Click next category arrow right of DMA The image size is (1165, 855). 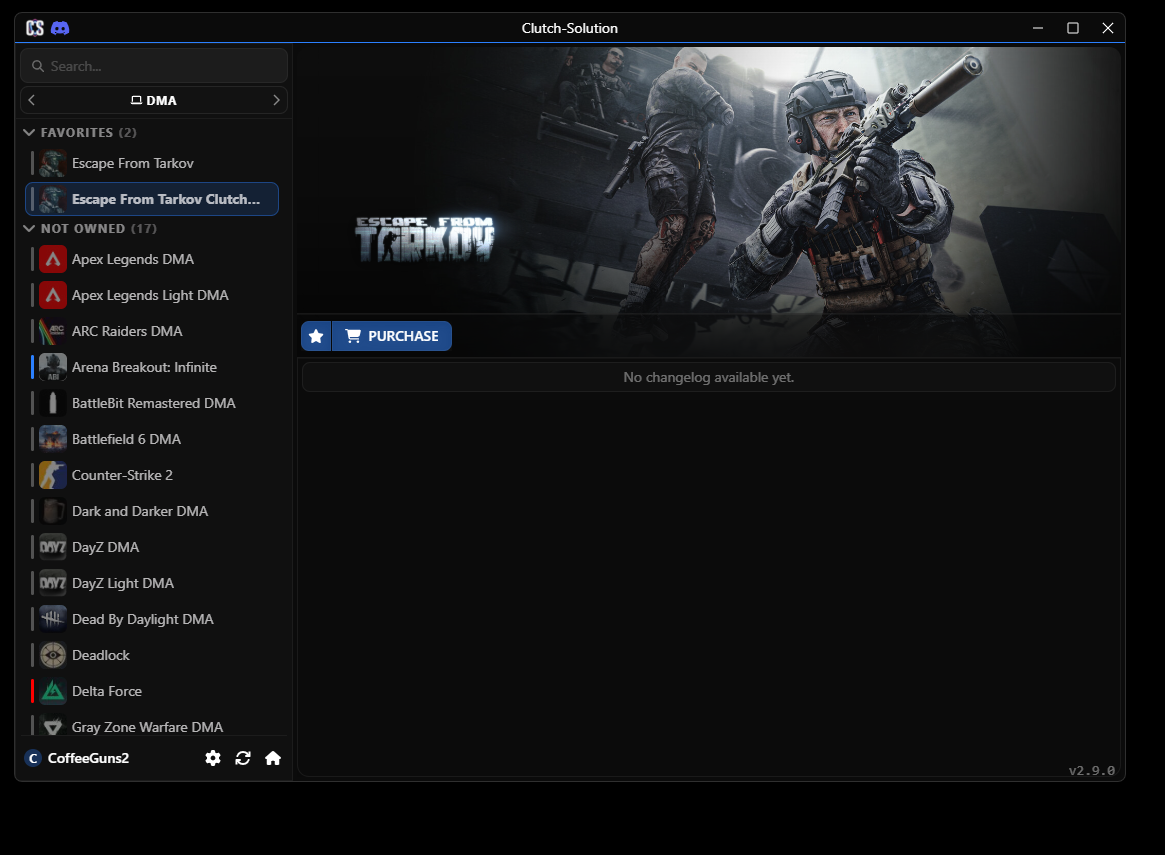(276, 100)
